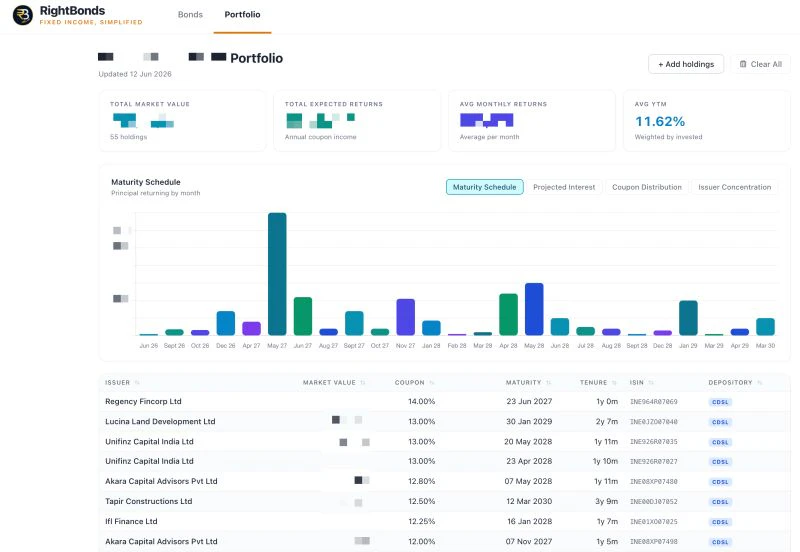The width and height of the screenshot is (800, 552).
Task: Click the teal Jan 29 bar
Action: click(688, 318)
